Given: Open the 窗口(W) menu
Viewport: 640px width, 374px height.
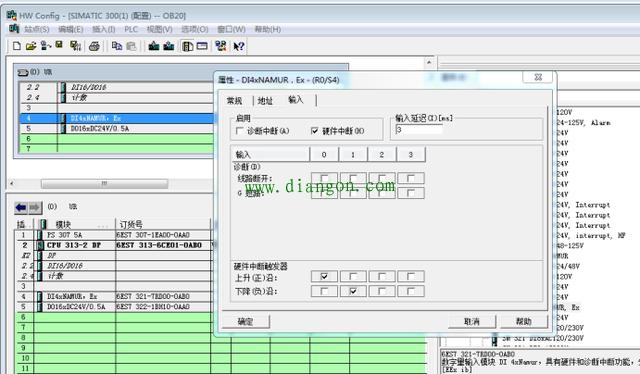Looking at the screenshot, I should pos(231,29).
